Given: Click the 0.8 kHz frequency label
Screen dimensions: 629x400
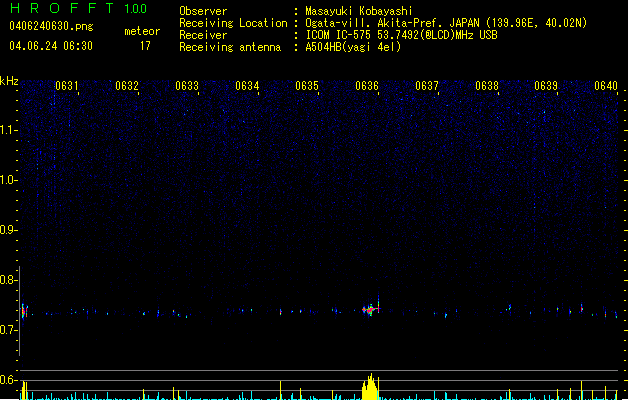Looking at the screenshot, I should pyautogui.click(x=8, y=280).
